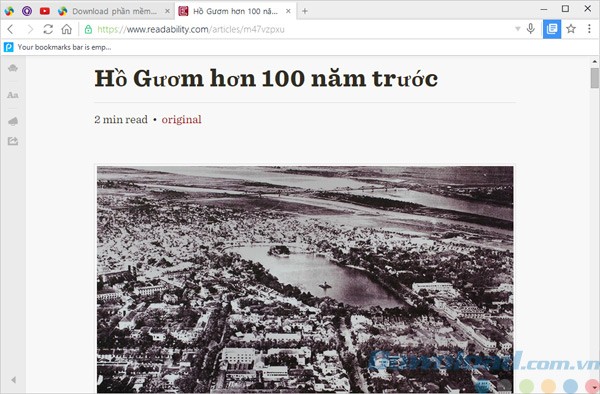Go back to previous page
This screenshot has width=600, height=394.
coord(10,29)
